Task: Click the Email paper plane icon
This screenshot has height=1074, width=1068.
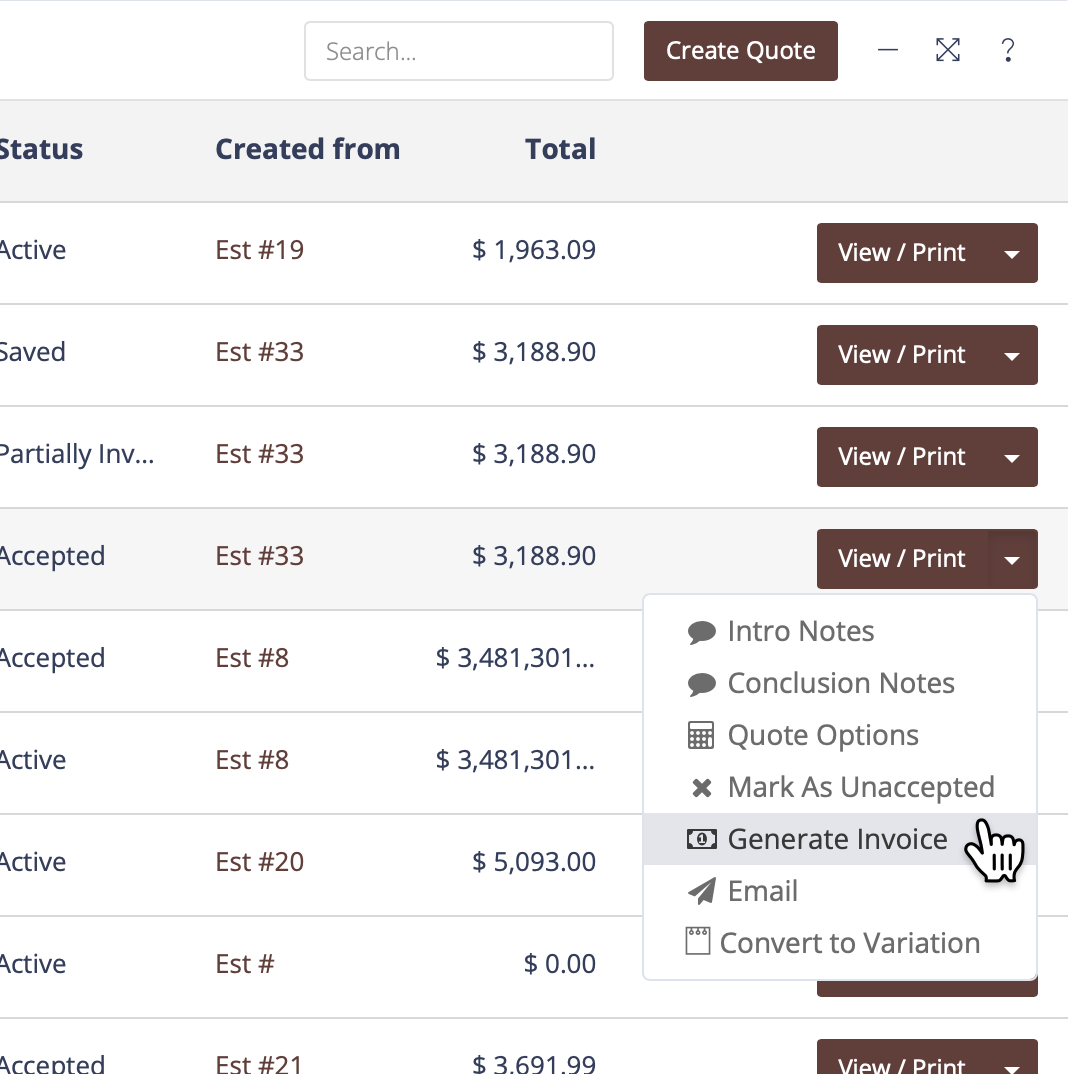Action: 702,892
